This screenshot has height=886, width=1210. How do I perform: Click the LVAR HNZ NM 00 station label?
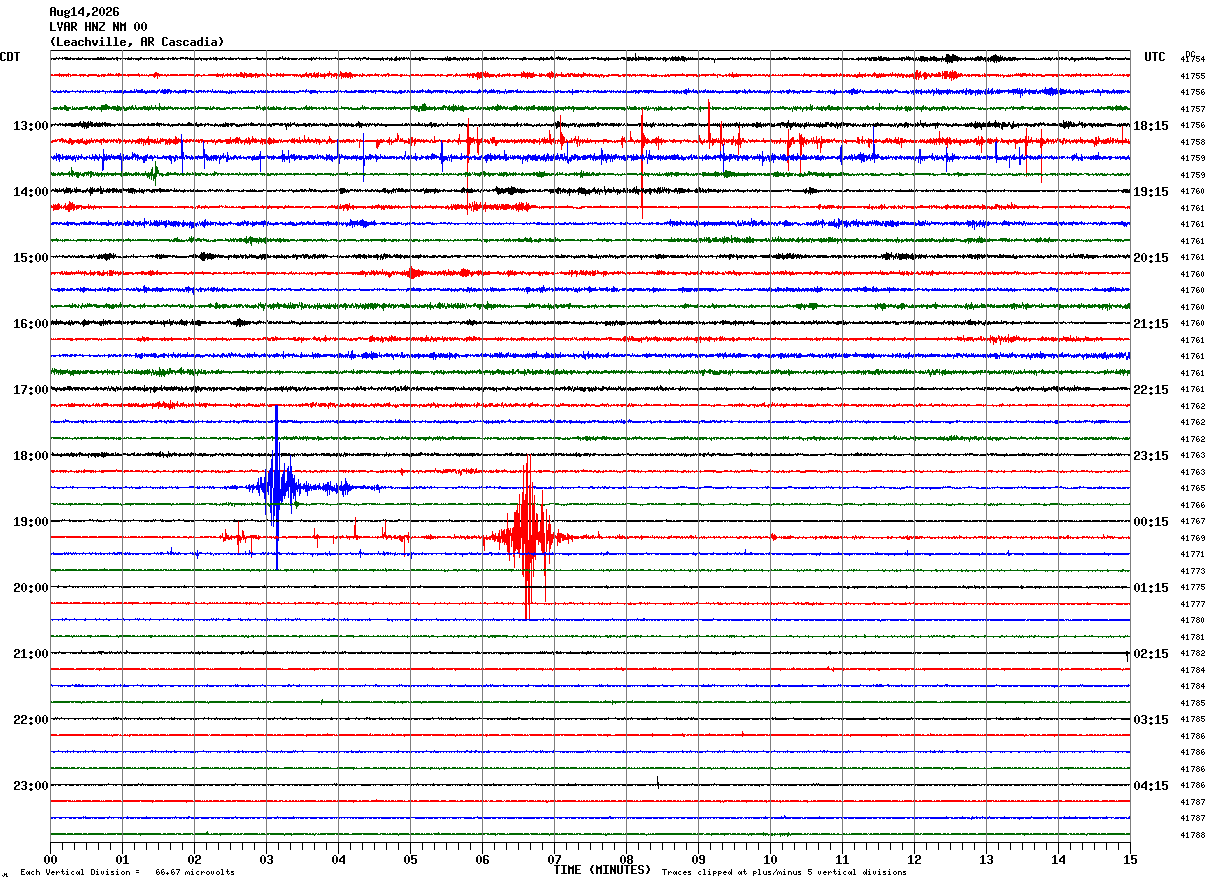[98, 27]
